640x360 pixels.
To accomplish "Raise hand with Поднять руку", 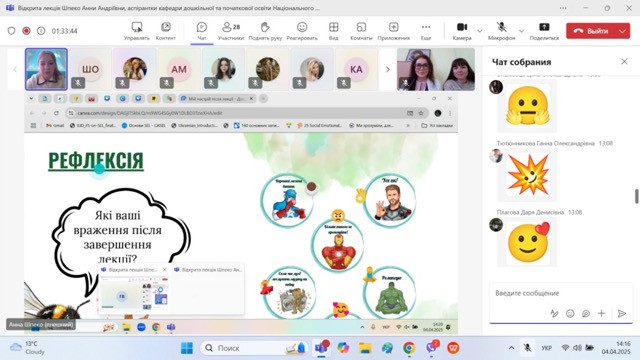I will (265, 31).
